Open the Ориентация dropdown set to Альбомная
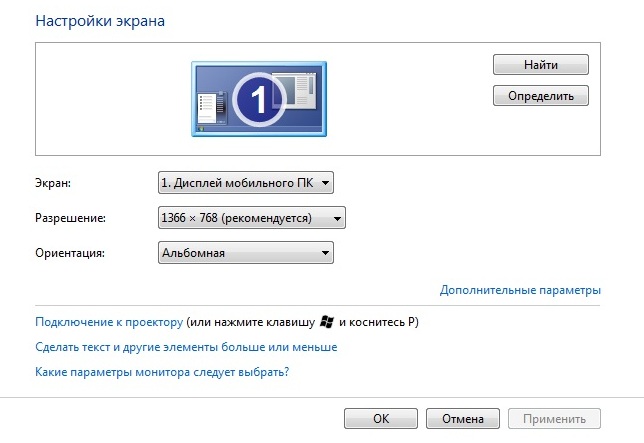This screenshot has width=644, height=443. (x=245, y=253)
